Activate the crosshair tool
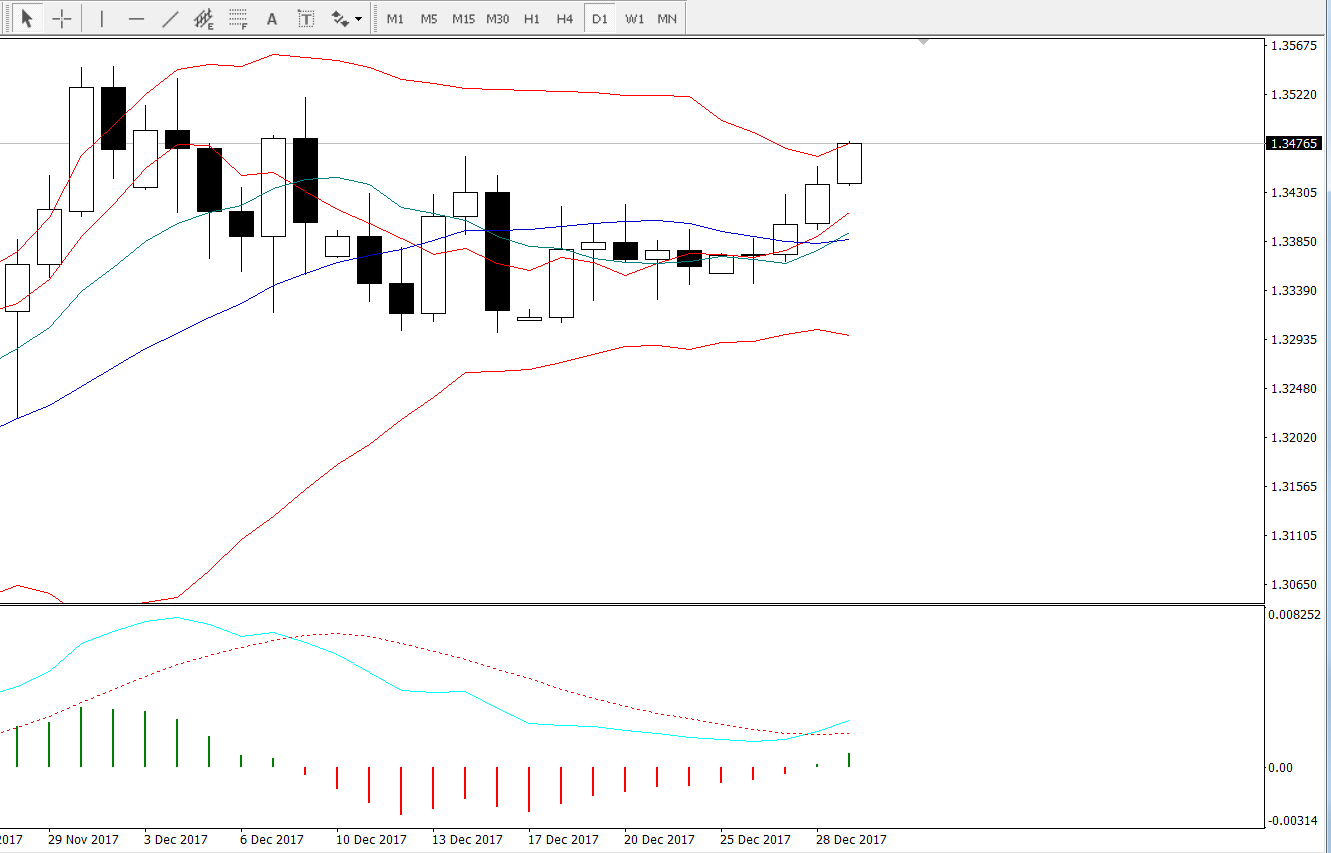Screen dimensions: 1331x853 pyautogui.click(x=61, y=18)
